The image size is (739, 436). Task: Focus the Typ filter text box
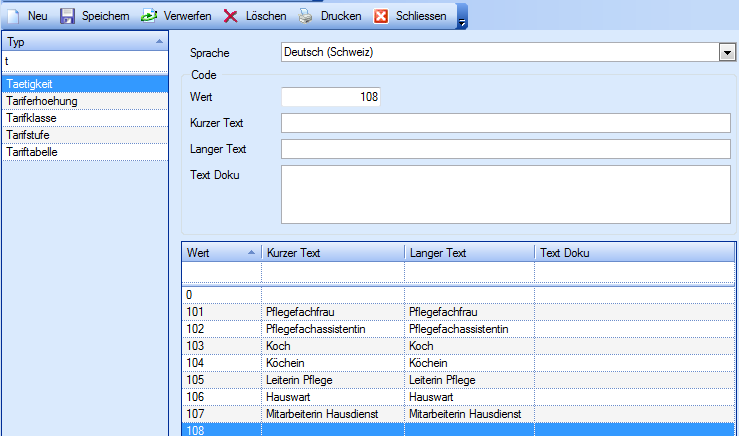(84, 62)
